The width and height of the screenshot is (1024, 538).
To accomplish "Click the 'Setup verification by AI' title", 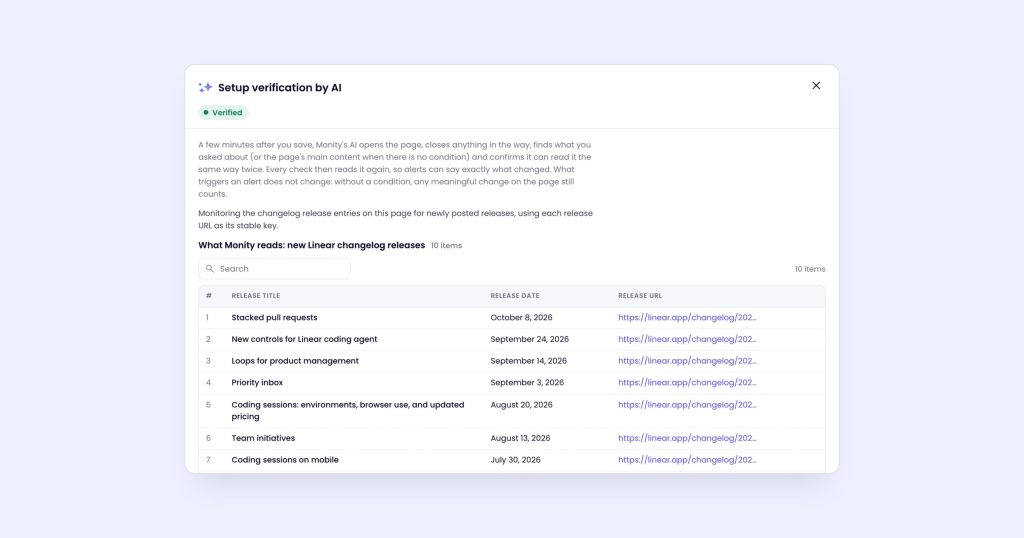I will (280, 87).
